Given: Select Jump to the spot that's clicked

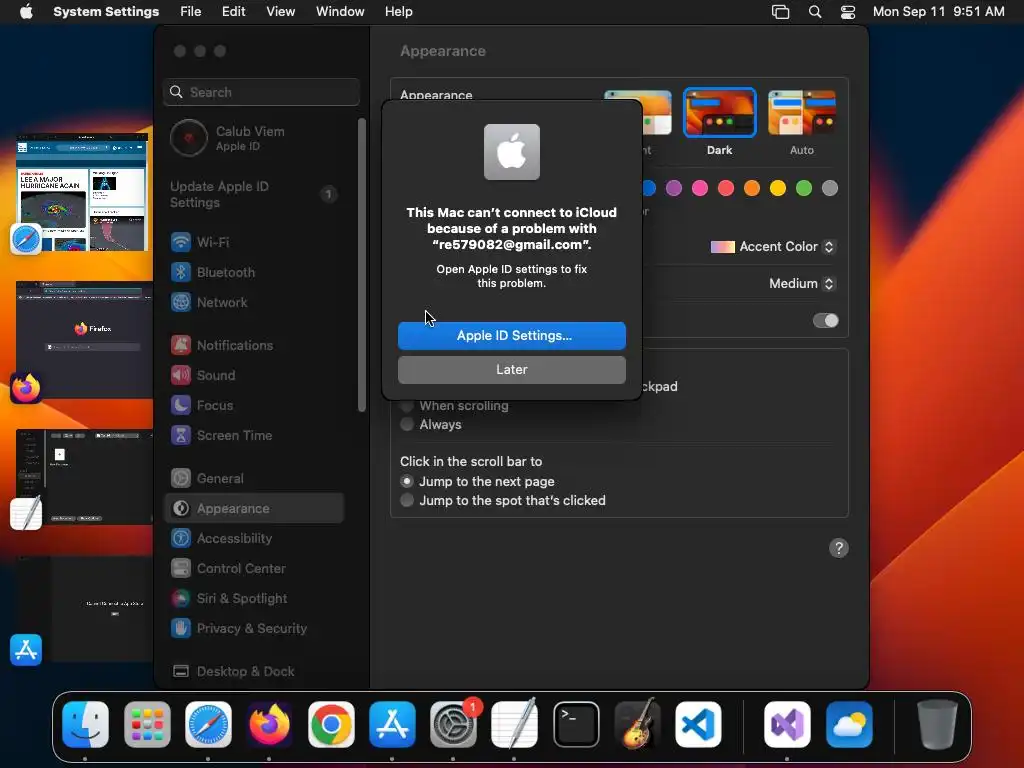Looking at the screenshot, I should tap(406, 500).
